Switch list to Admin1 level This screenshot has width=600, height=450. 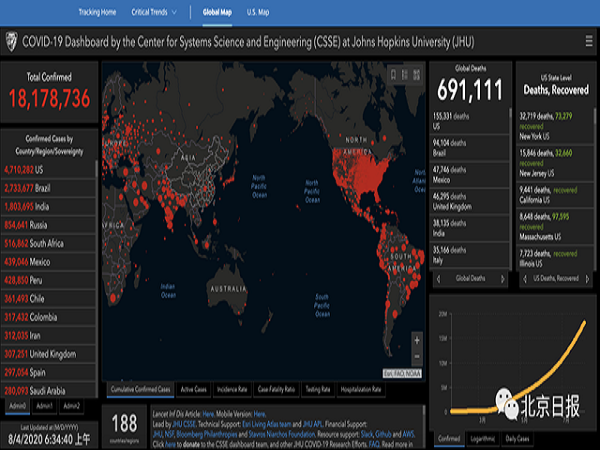coord(43,405)
